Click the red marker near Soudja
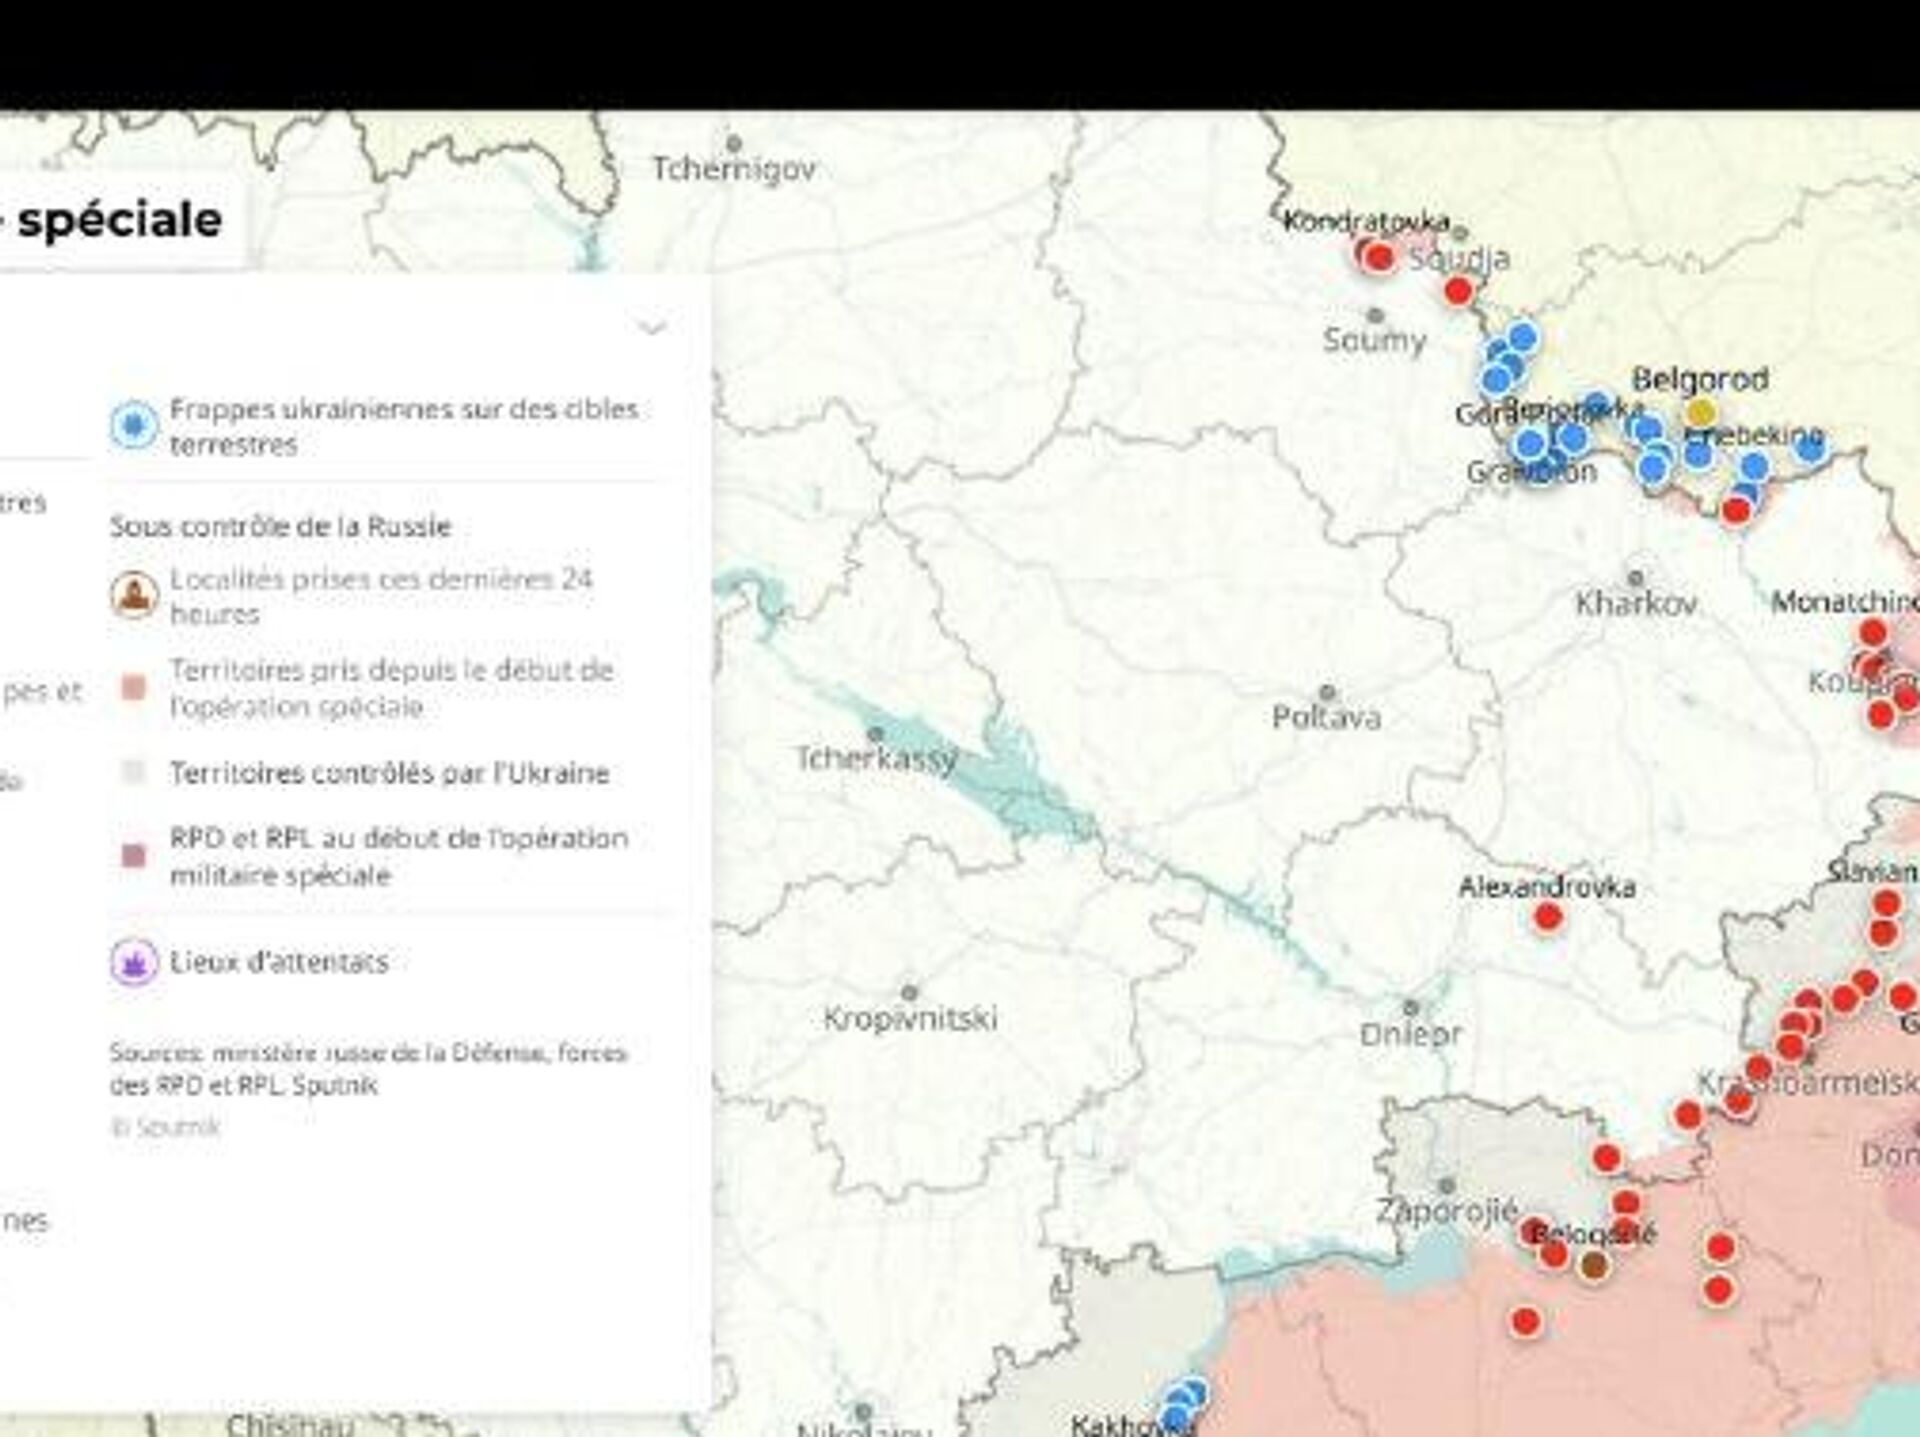The image size is (1920, 1437). 1458,291
